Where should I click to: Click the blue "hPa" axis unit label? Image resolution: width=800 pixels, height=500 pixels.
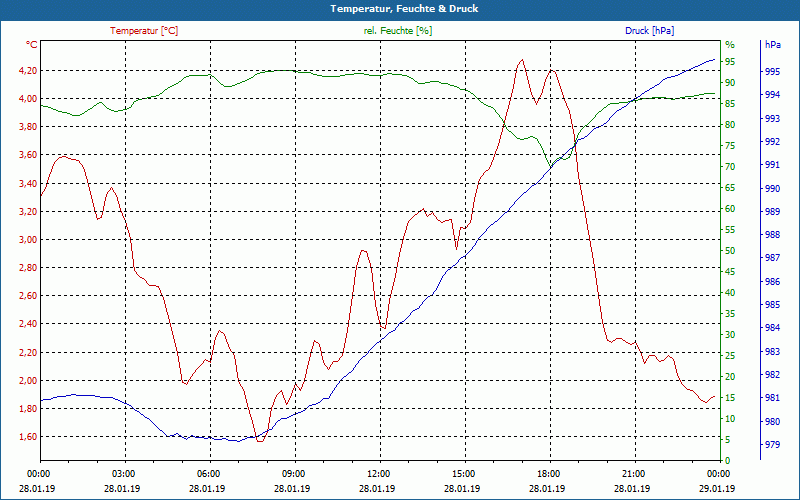click(772, 45)
